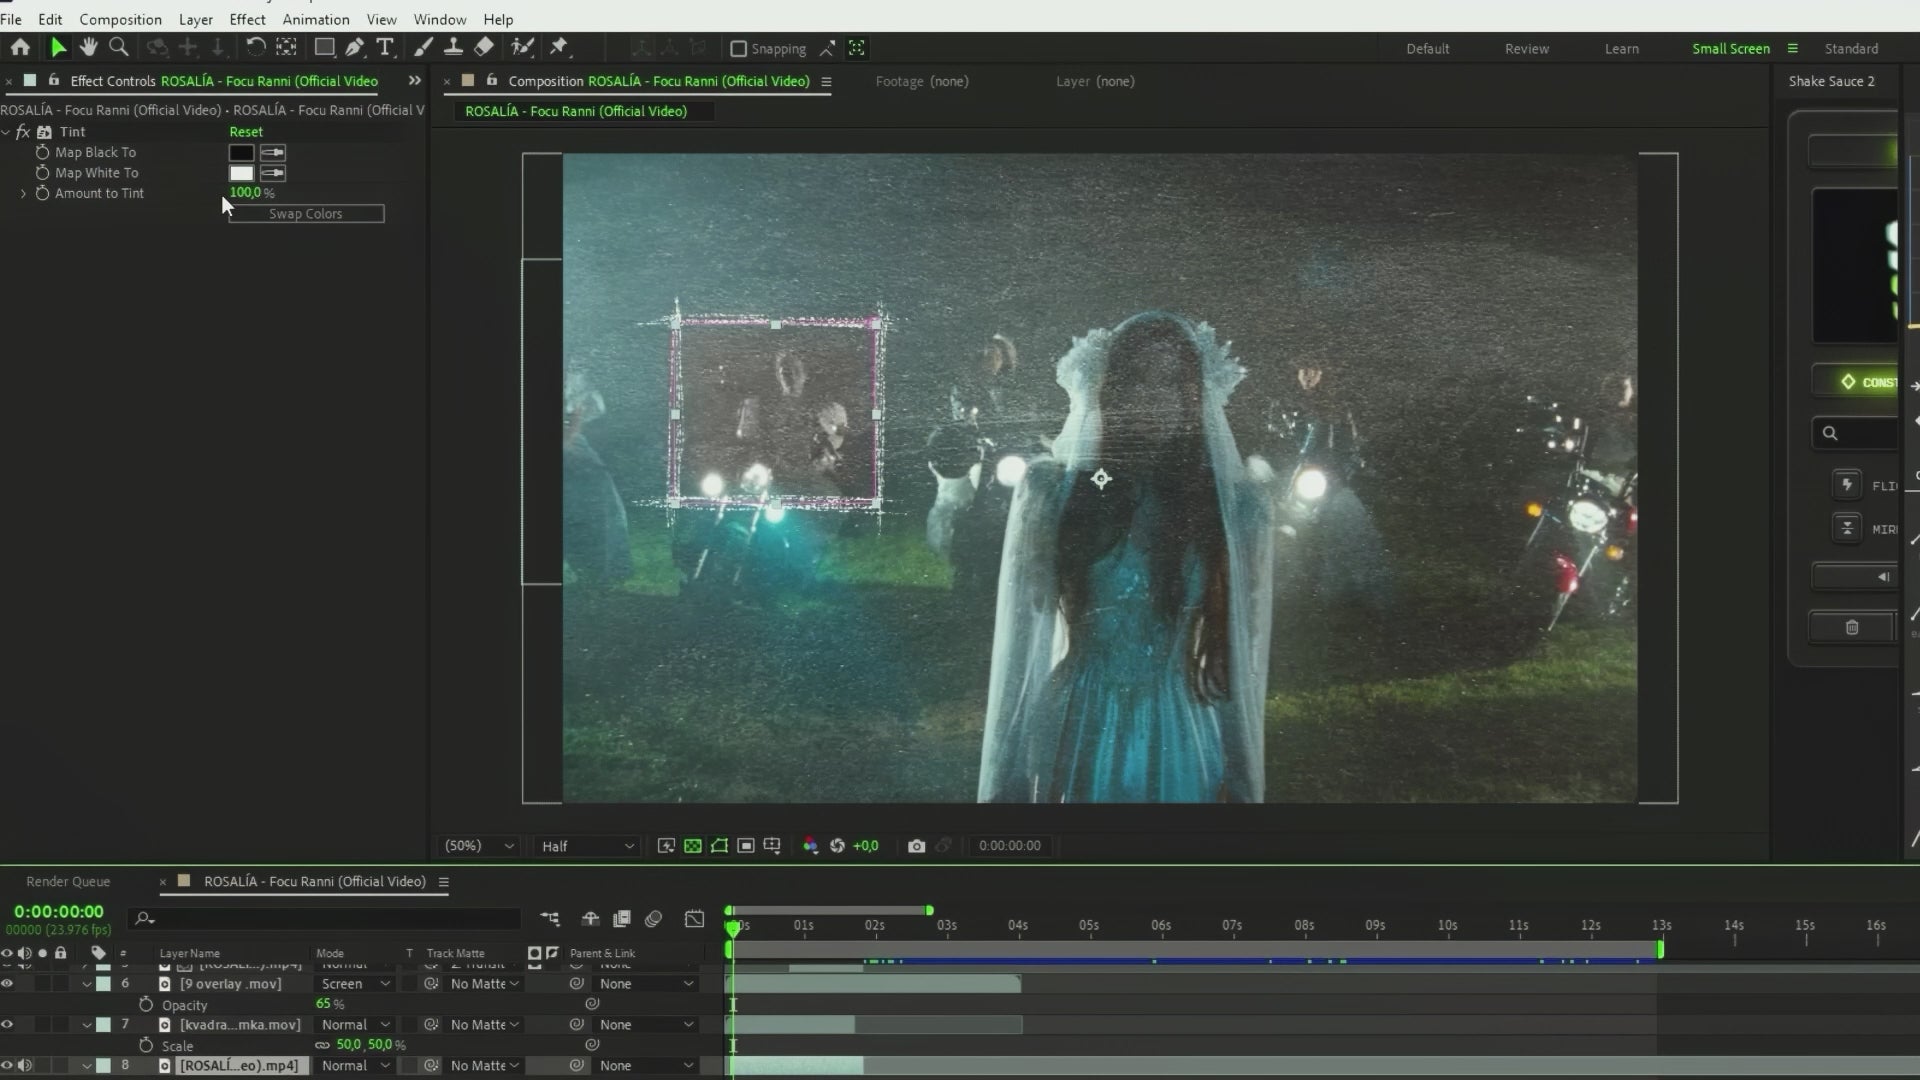Hide the 9 overlay .mov layer
Screen dimensions: 1920x1080
click(7, 984)
